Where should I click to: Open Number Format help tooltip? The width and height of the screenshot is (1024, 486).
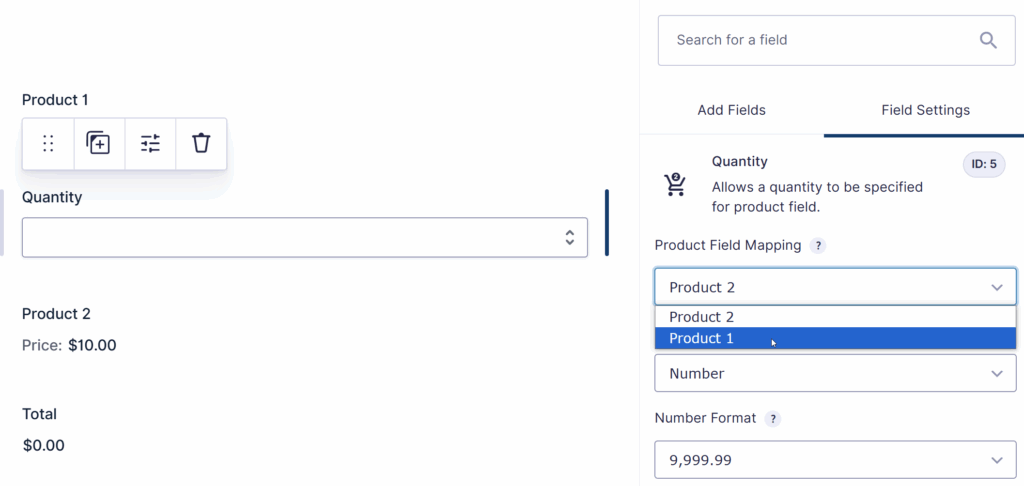[773, 419]
